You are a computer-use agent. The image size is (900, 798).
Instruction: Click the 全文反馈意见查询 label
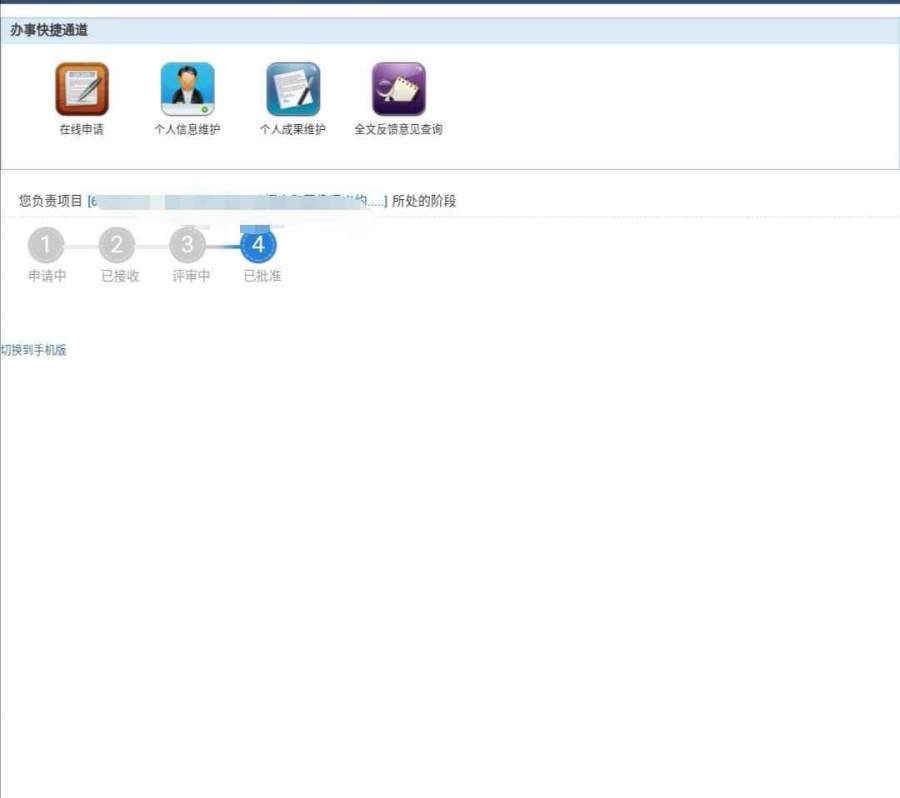tap(398, 129)
